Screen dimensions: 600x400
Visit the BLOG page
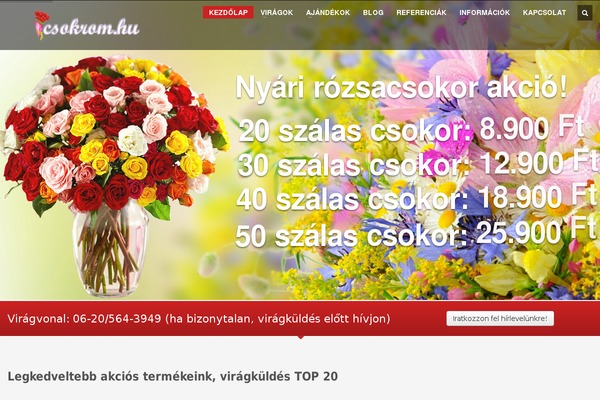click(373, 13)
